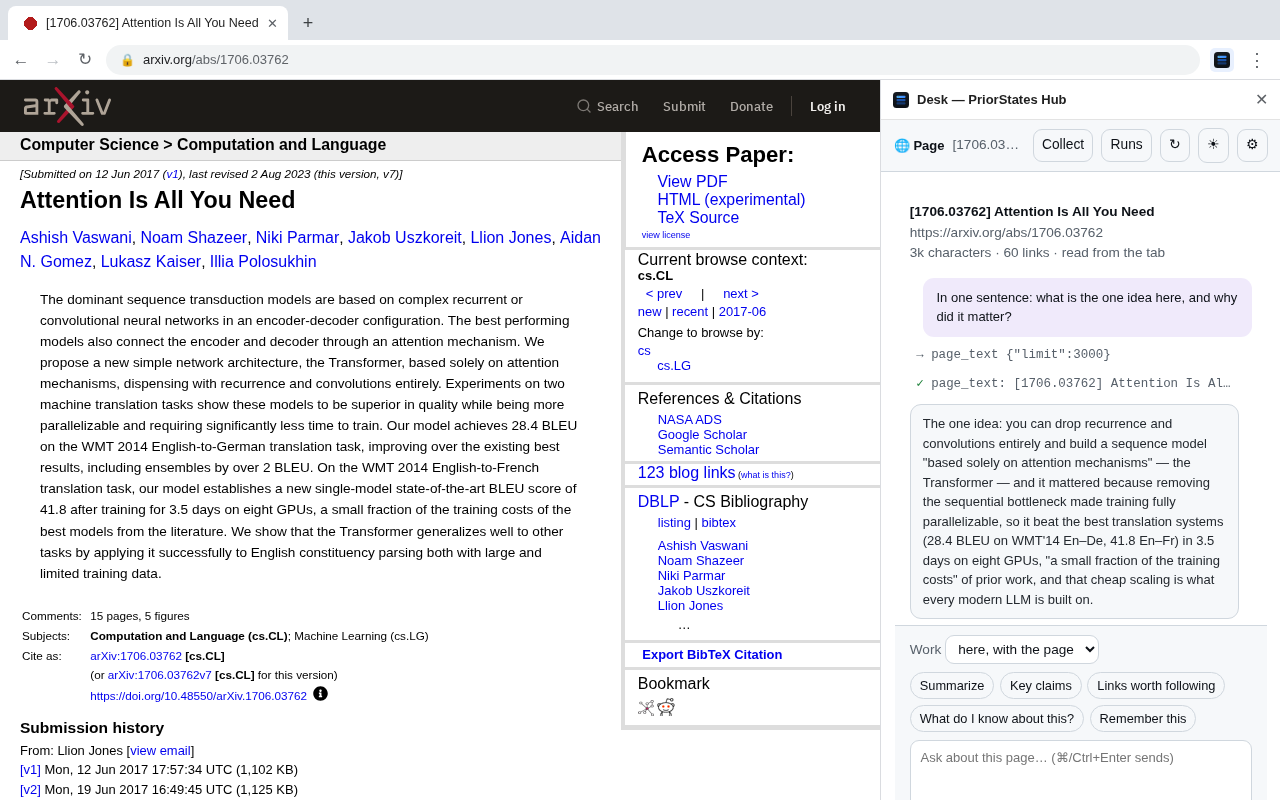This screenshot has height=800, width=1280.
Task: Open a new browser tab
Action: (308, 23)
